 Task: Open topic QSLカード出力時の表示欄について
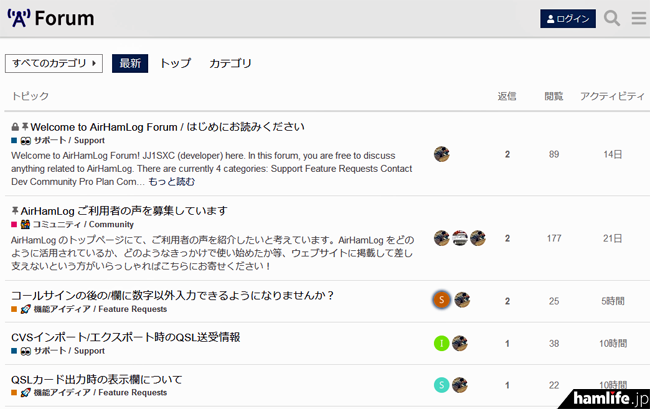tap(96, 379)
